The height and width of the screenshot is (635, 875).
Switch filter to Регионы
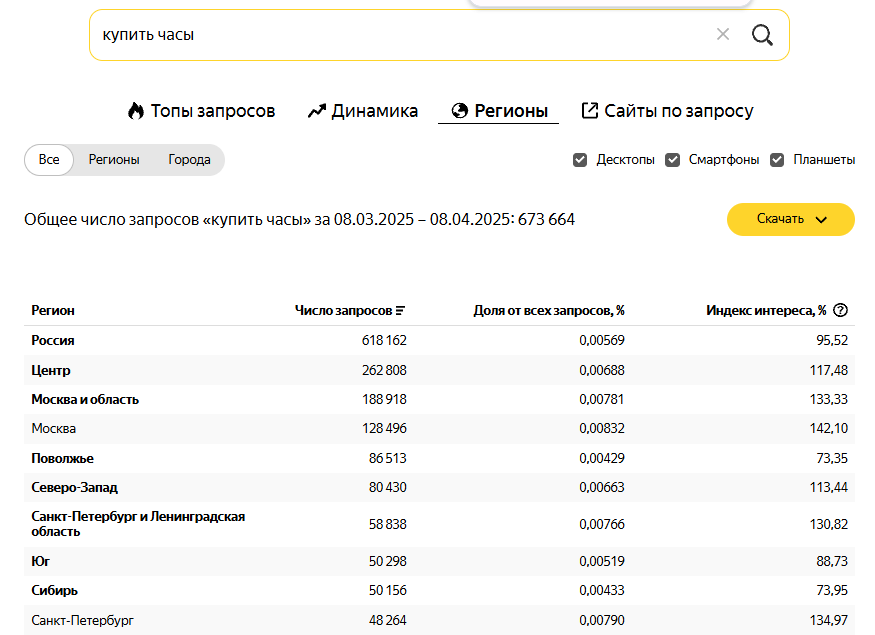[x=114, y=160]
